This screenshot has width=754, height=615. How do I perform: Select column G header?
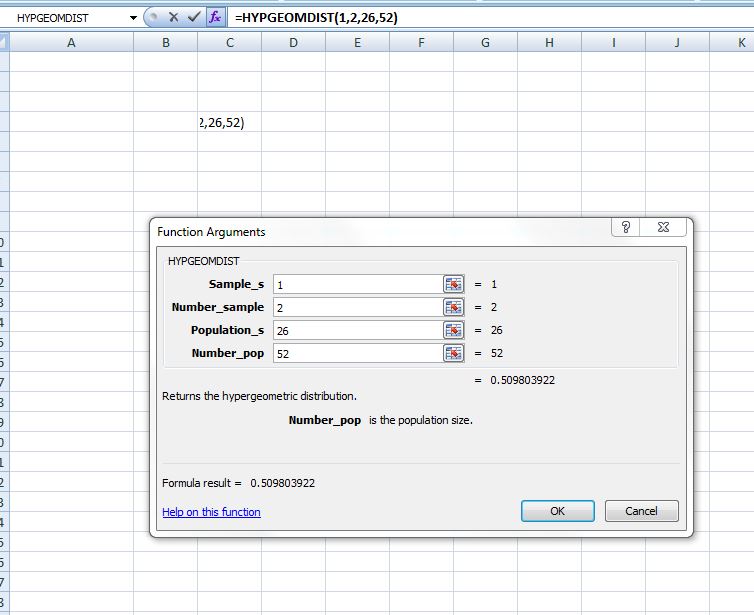pyautogui.click(x=485, y=42)
